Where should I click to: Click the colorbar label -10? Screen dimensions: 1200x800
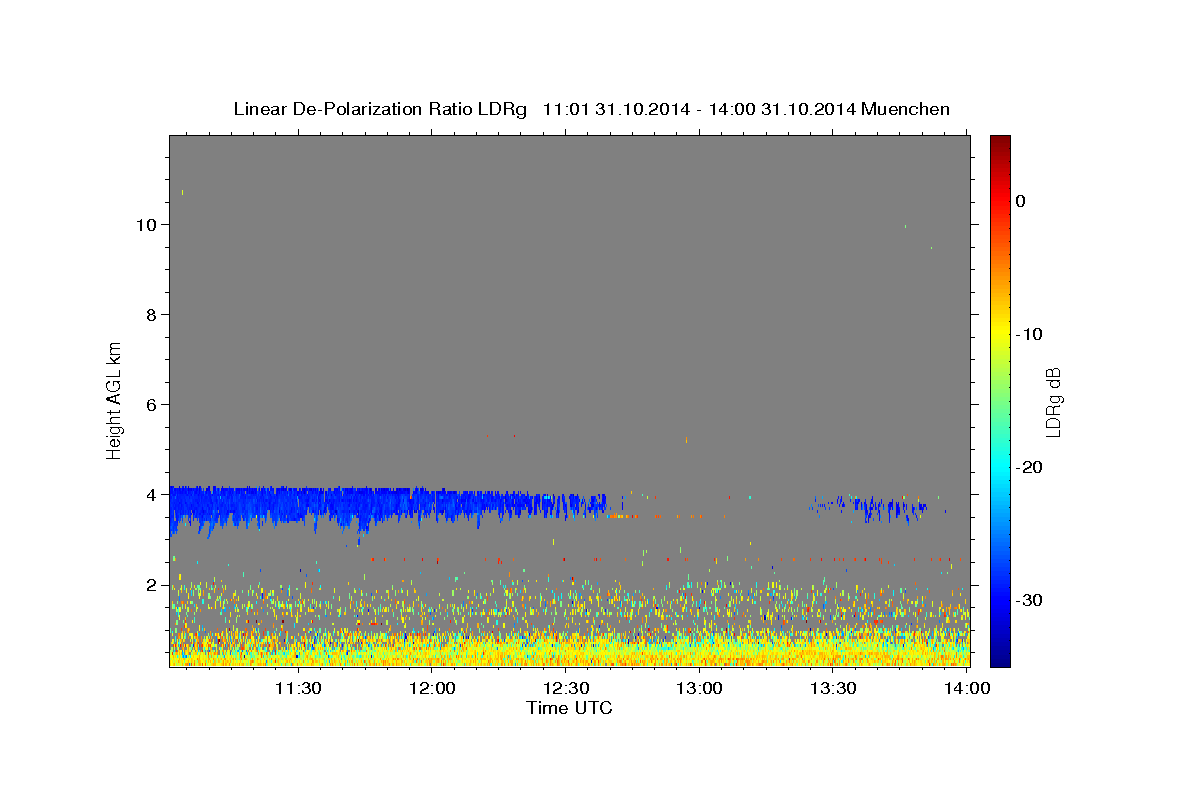click(1029, 334)
